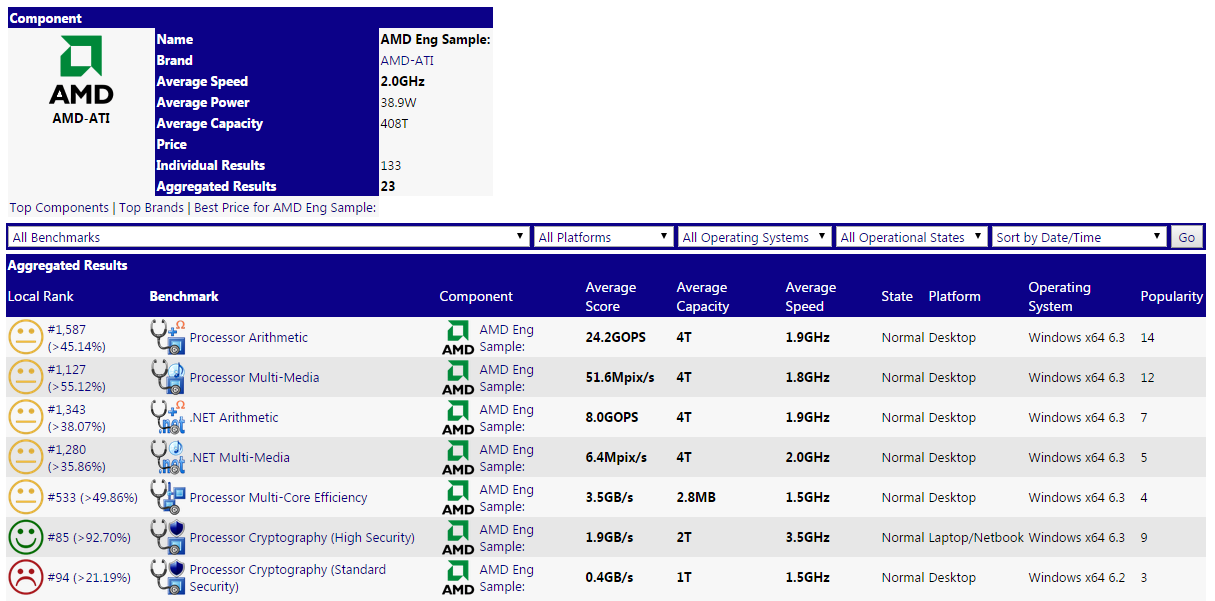Image resolution: width=1215 pixels, height=601 pixels.
Task: Click the neutral face icon for rank #1,587
Action: click(26, 337)
